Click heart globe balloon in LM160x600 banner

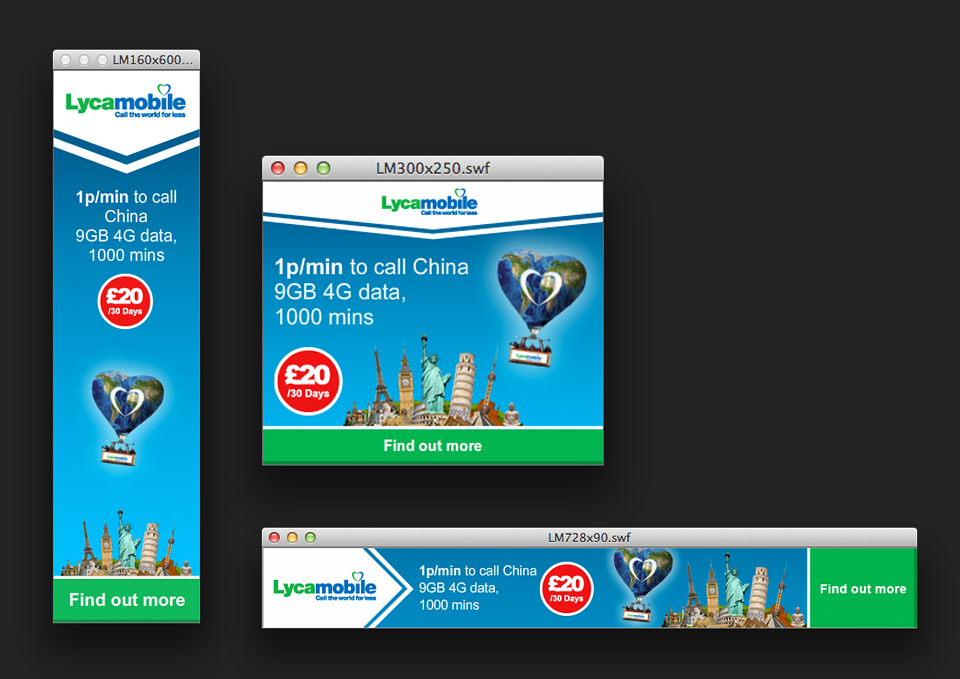click(126, 418)
